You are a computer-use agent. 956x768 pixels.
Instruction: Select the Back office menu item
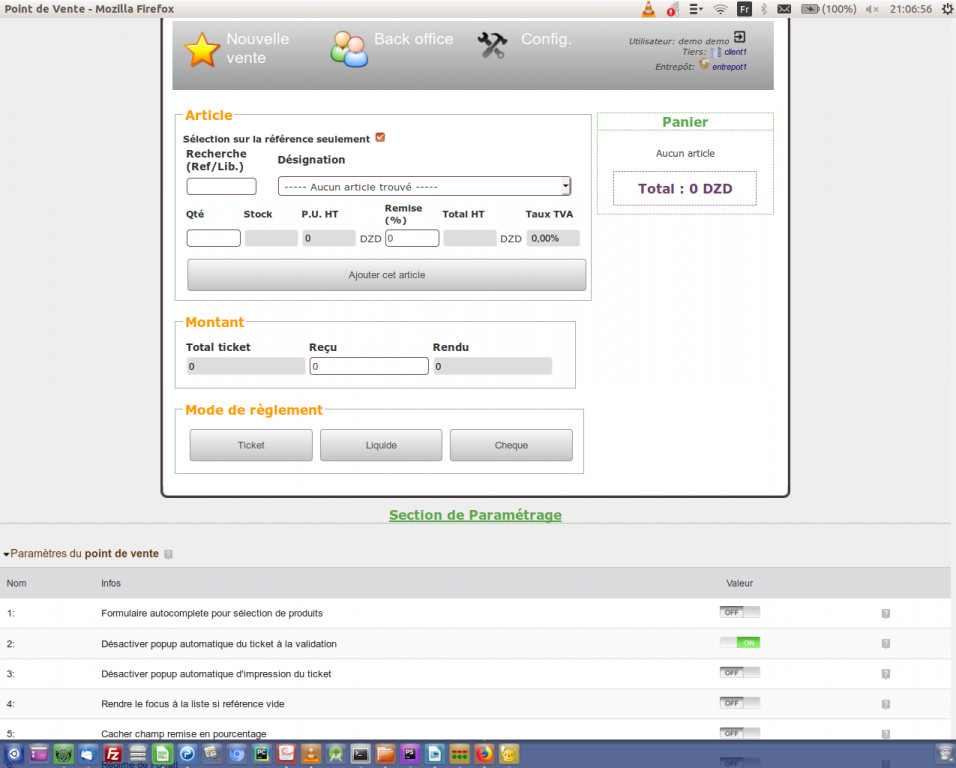click(x=413, y=39)
